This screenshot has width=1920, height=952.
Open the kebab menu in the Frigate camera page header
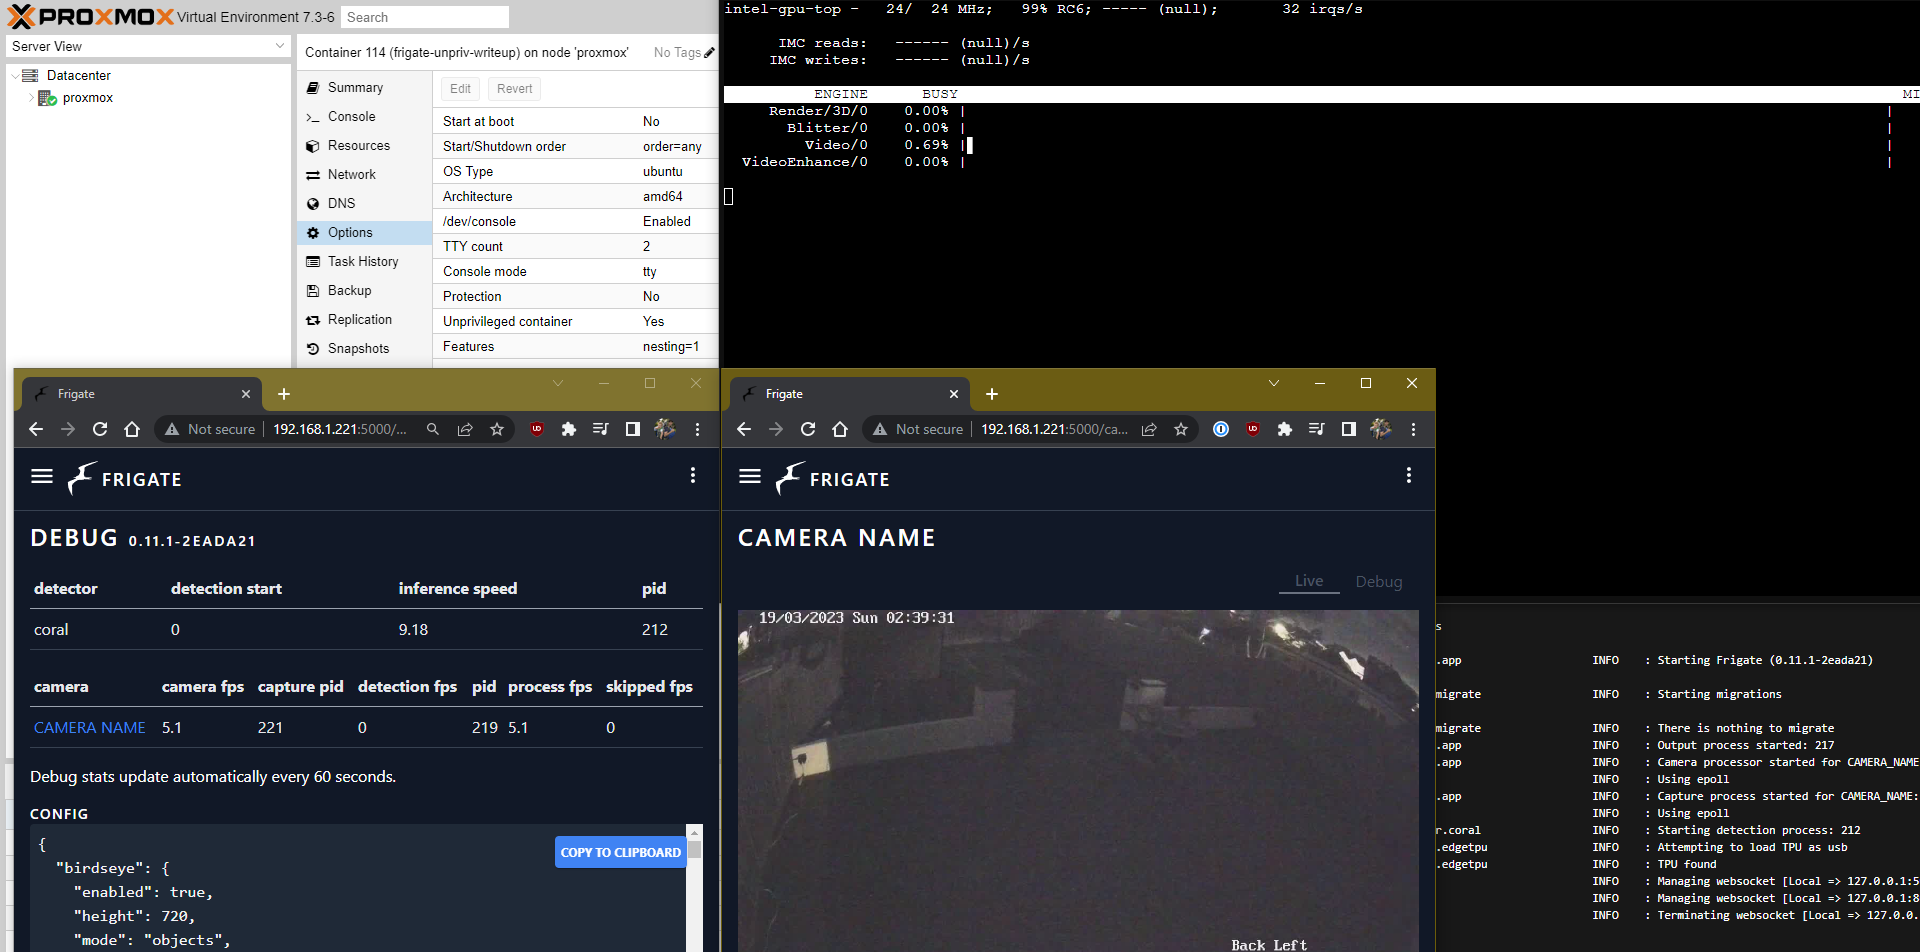[1409, 476]
